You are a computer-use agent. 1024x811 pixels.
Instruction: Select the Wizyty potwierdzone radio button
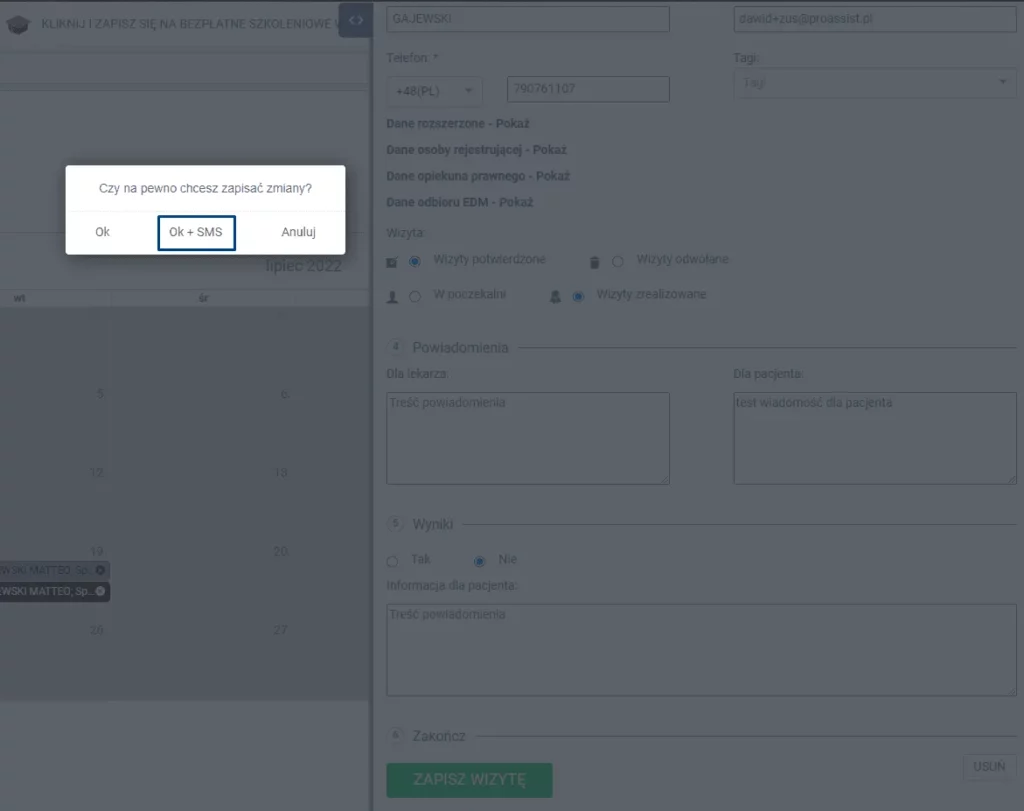[x=415, y=261]
